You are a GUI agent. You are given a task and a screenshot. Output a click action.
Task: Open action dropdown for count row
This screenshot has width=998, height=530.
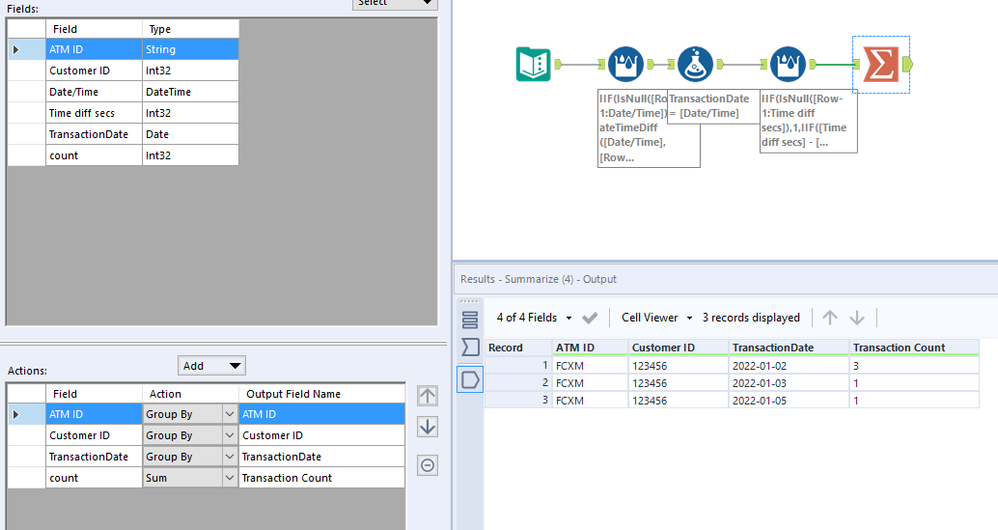[x=230, y=478]
